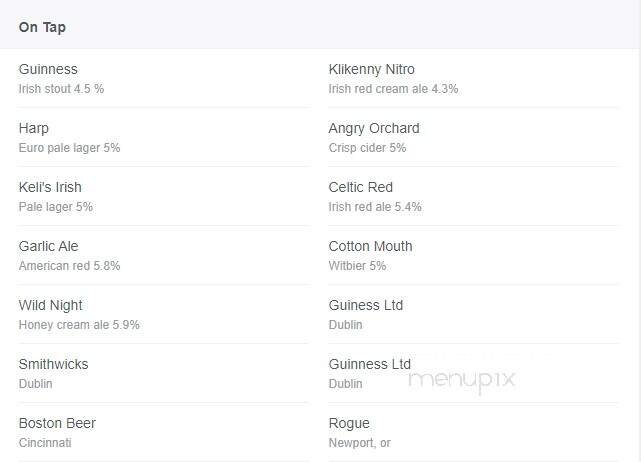Click the Cotton Mouth beer name
Viewport: 641px width, 462px height.
point(370,246)
